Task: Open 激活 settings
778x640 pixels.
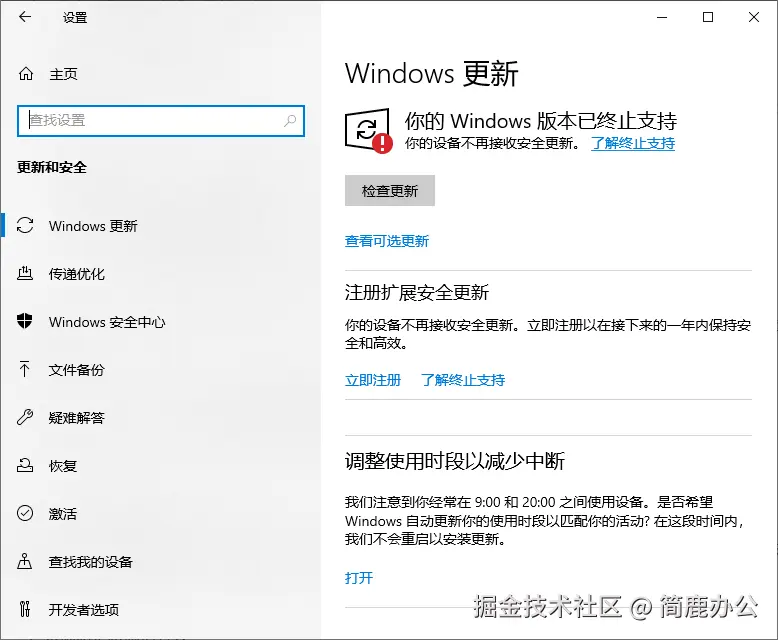Action: coord(161,513)
